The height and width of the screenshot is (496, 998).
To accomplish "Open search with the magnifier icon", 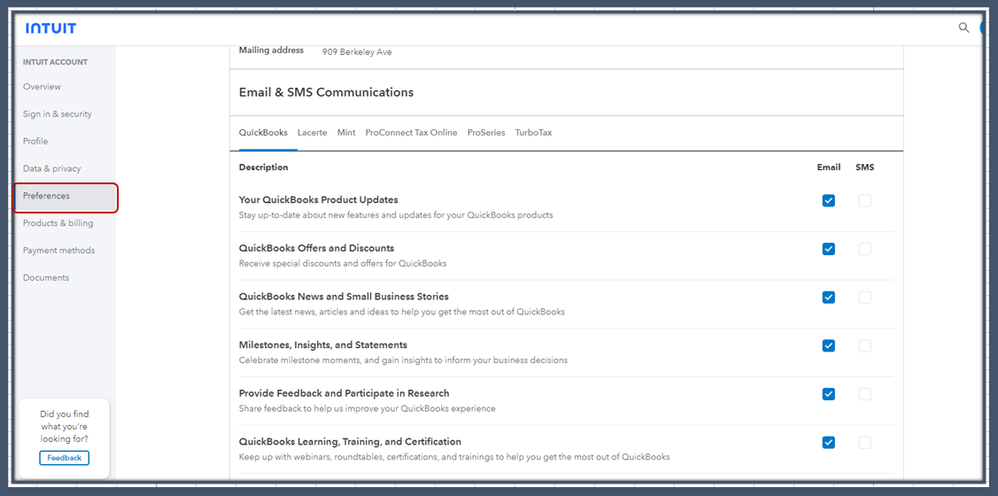I will (x=964, y=27).
